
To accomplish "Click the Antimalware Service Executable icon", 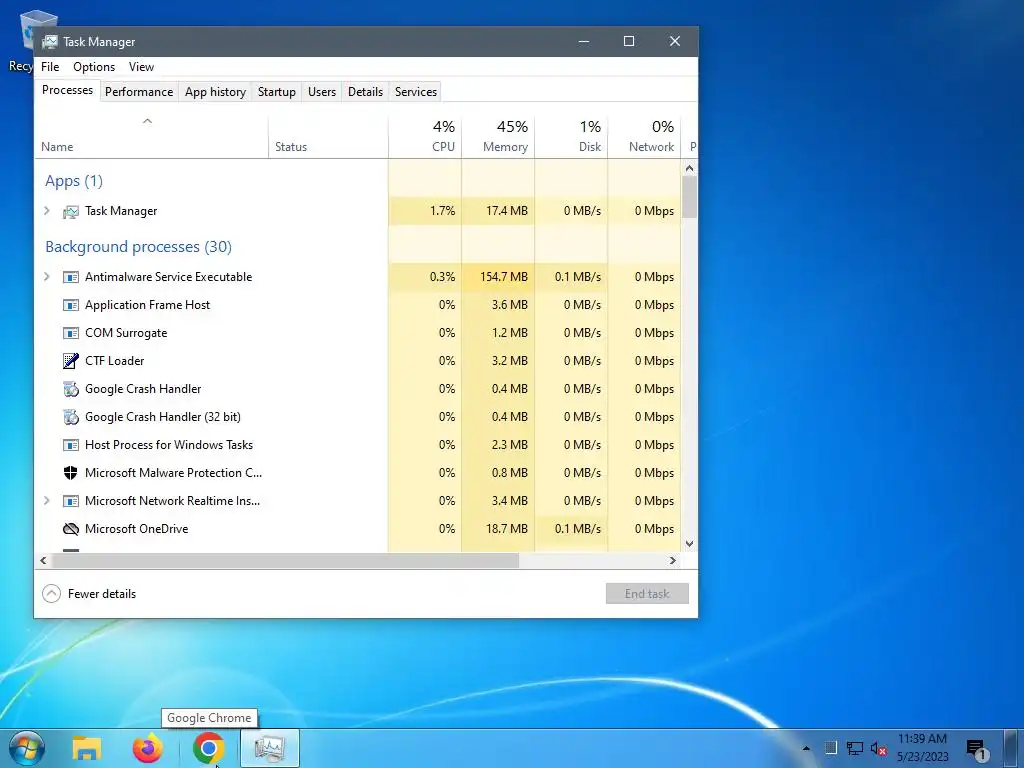I will coord(71,277).
